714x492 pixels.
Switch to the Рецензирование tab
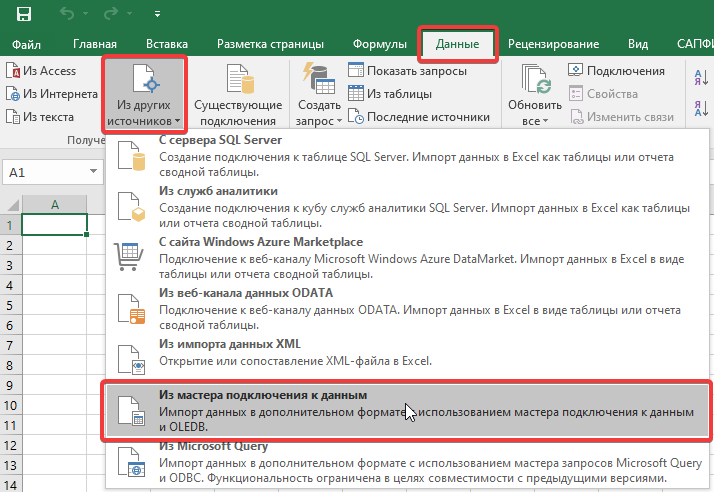[553, 44]
